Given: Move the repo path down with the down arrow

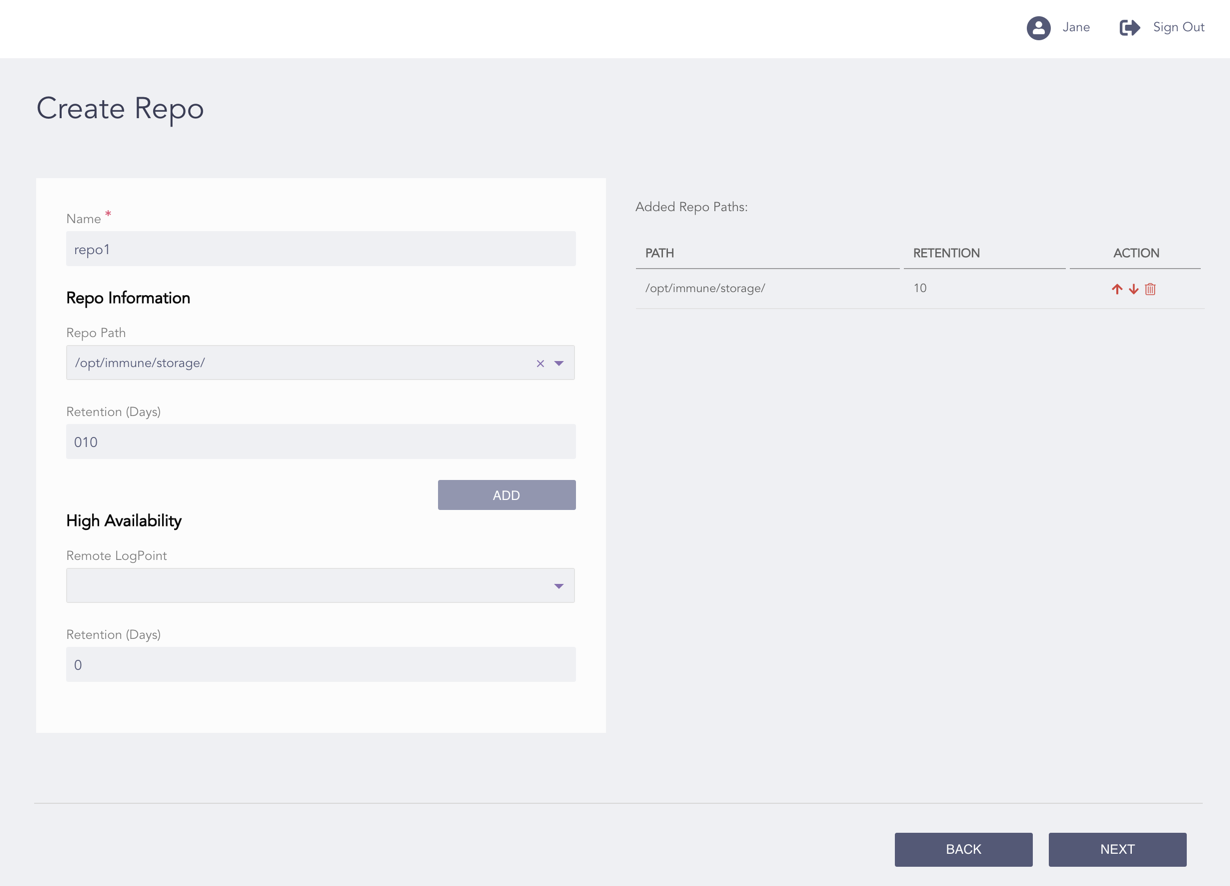Looking at the screenshot, I should (1134, 289).
